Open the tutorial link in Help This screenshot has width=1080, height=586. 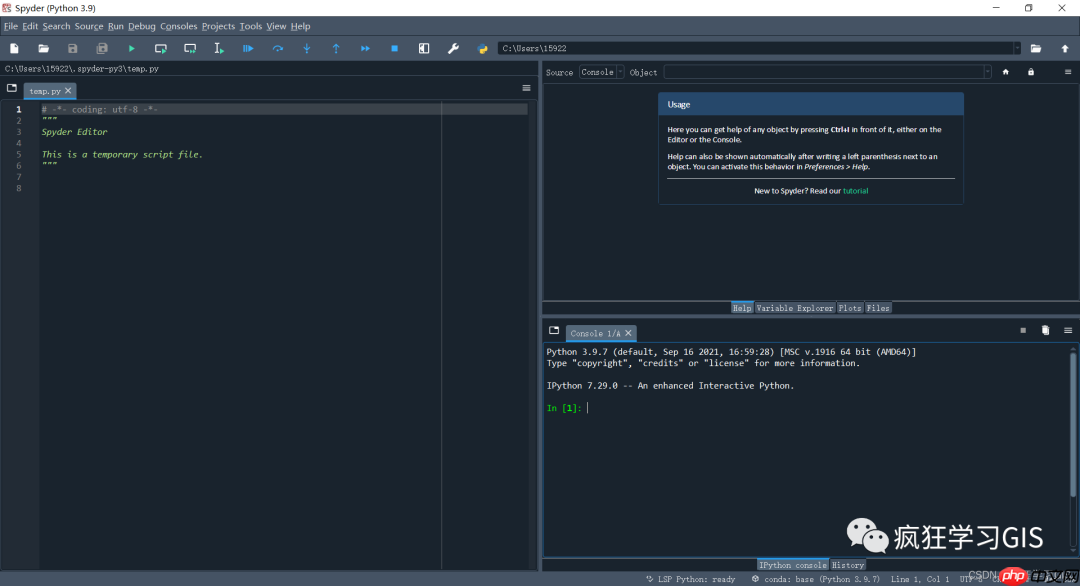click(x=855, y=190)
